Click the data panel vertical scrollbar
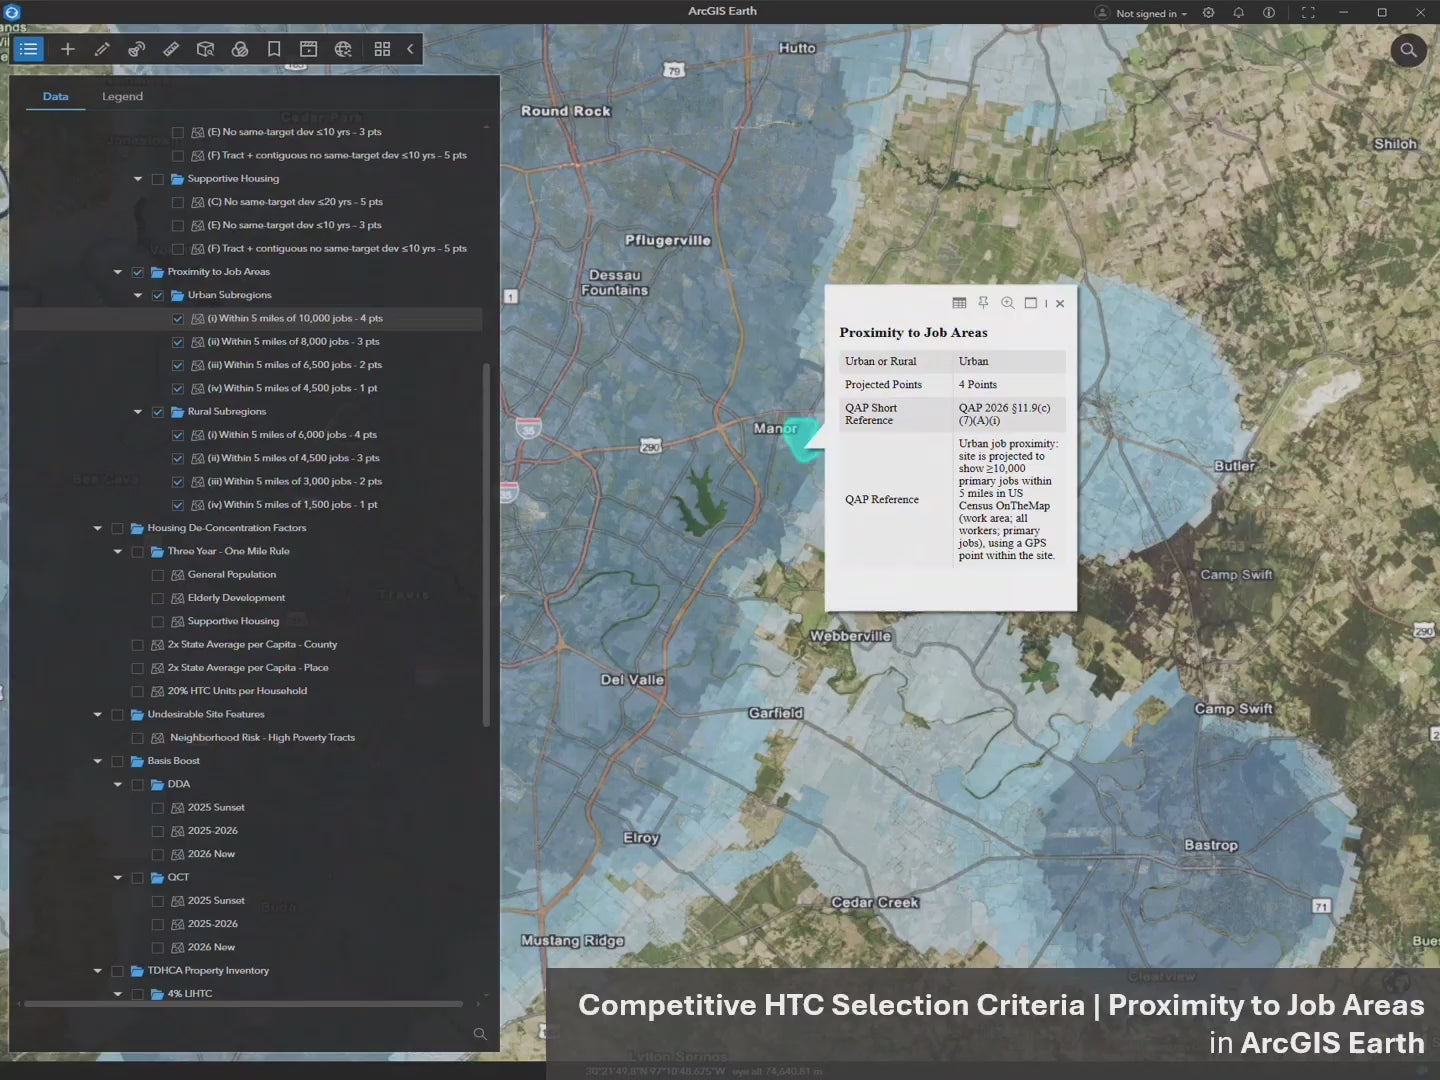 (x=486, y=545)
